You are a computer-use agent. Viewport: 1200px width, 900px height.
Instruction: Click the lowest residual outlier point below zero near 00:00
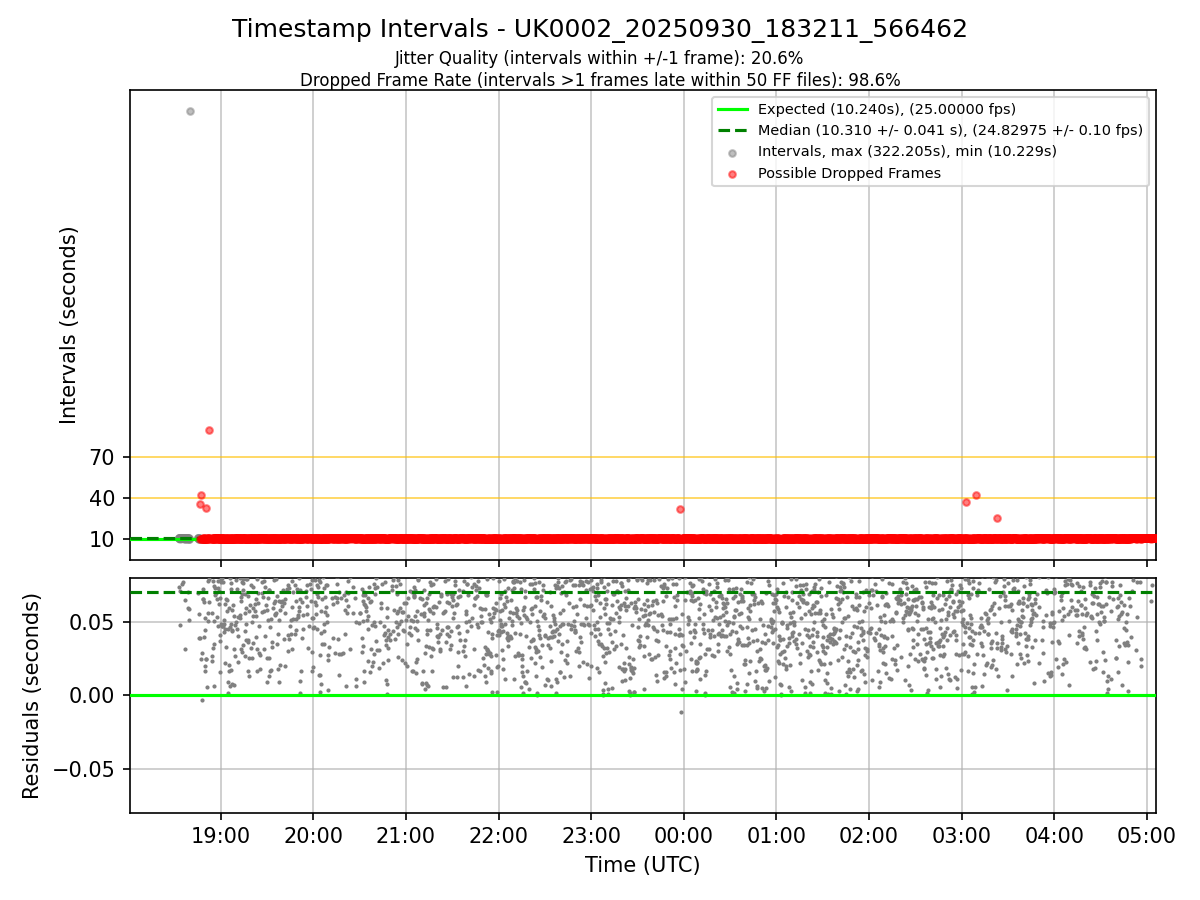[x=681, y=712]
